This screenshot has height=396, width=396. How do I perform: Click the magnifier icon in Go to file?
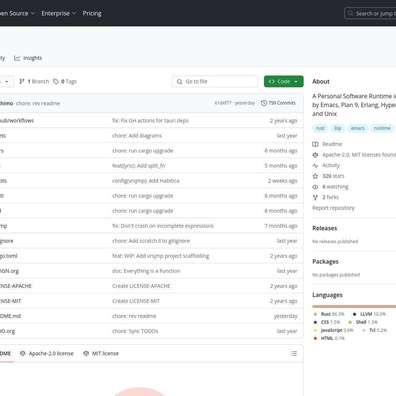click(179, 81)
